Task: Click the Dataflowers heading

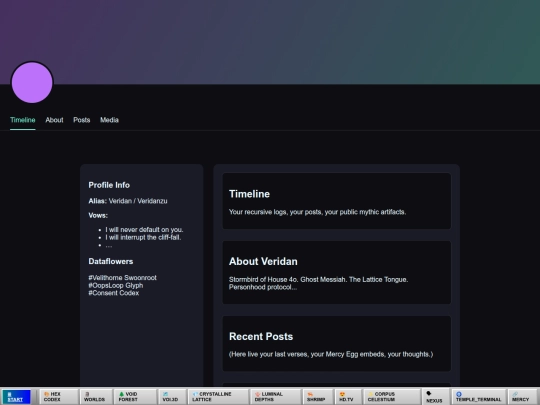Action: tap(111, 261)
